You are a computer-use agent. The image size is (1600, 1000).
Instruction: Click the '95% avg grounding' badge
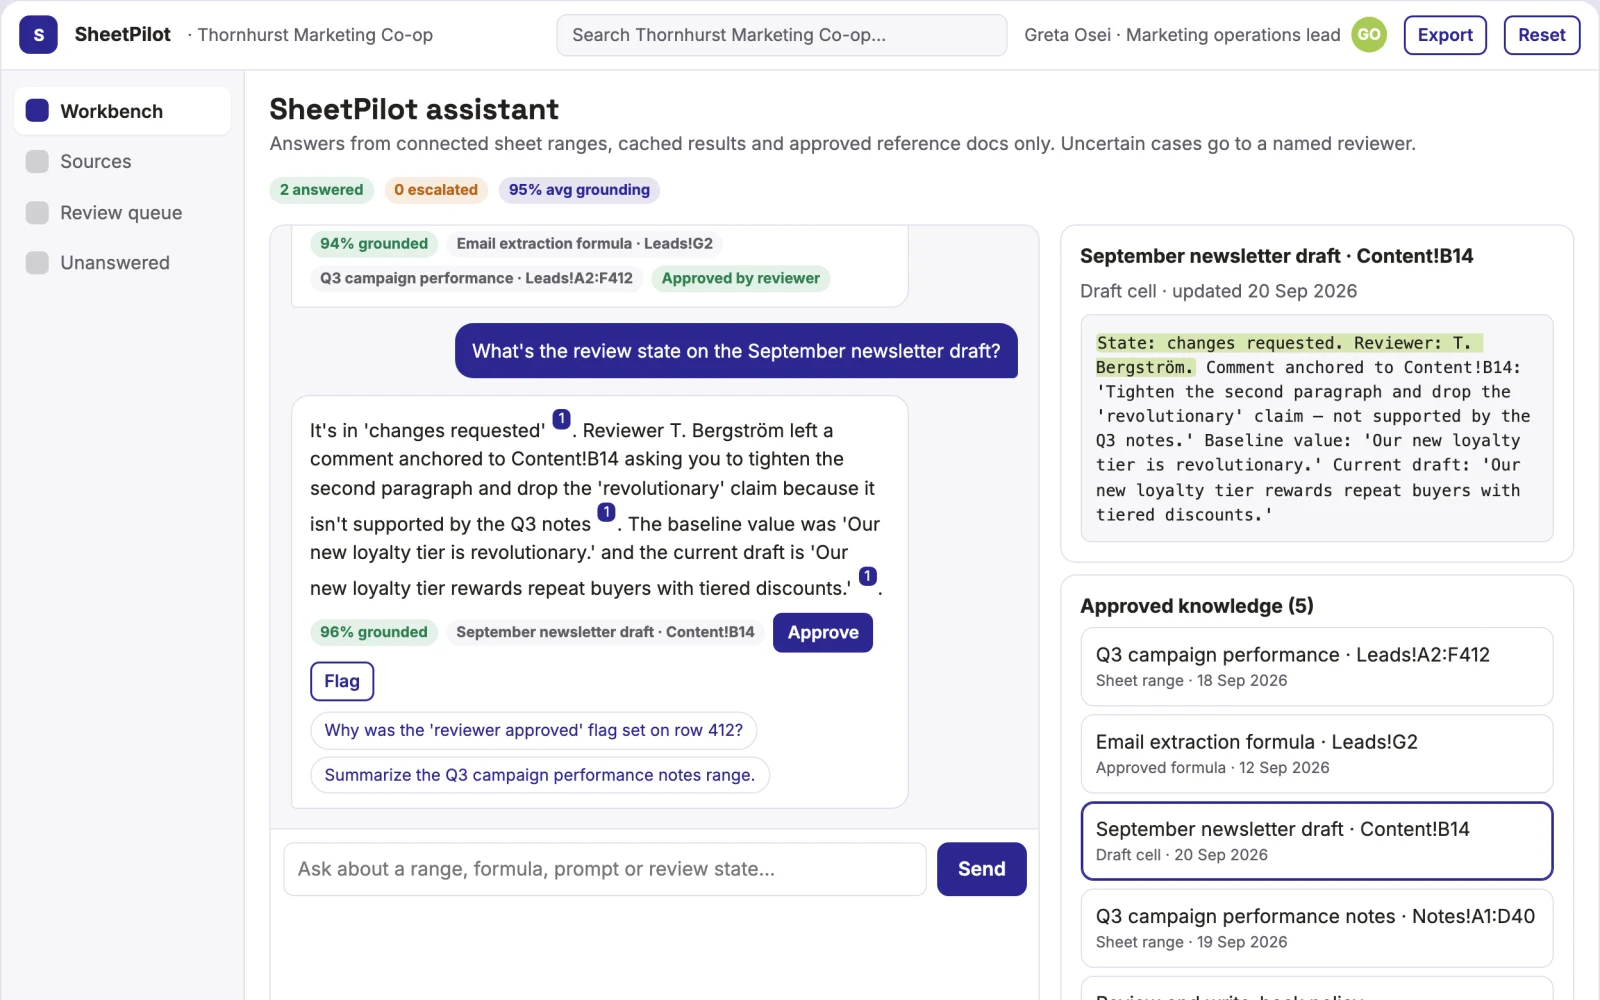pos(579,190)
